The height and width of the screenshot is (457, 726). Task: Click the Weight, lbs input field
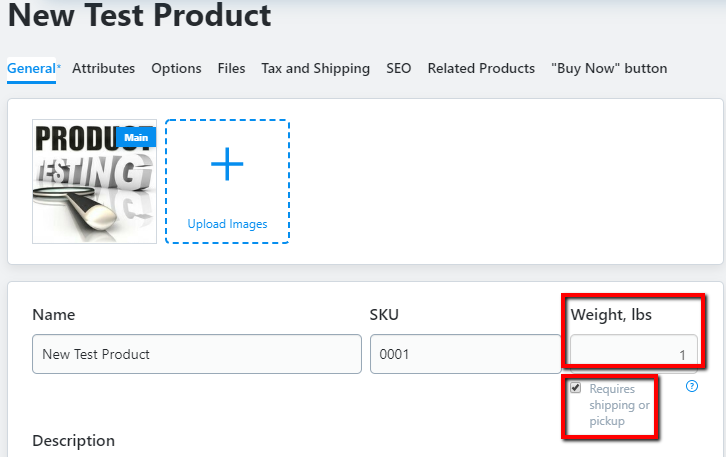(x=634, y=354)
